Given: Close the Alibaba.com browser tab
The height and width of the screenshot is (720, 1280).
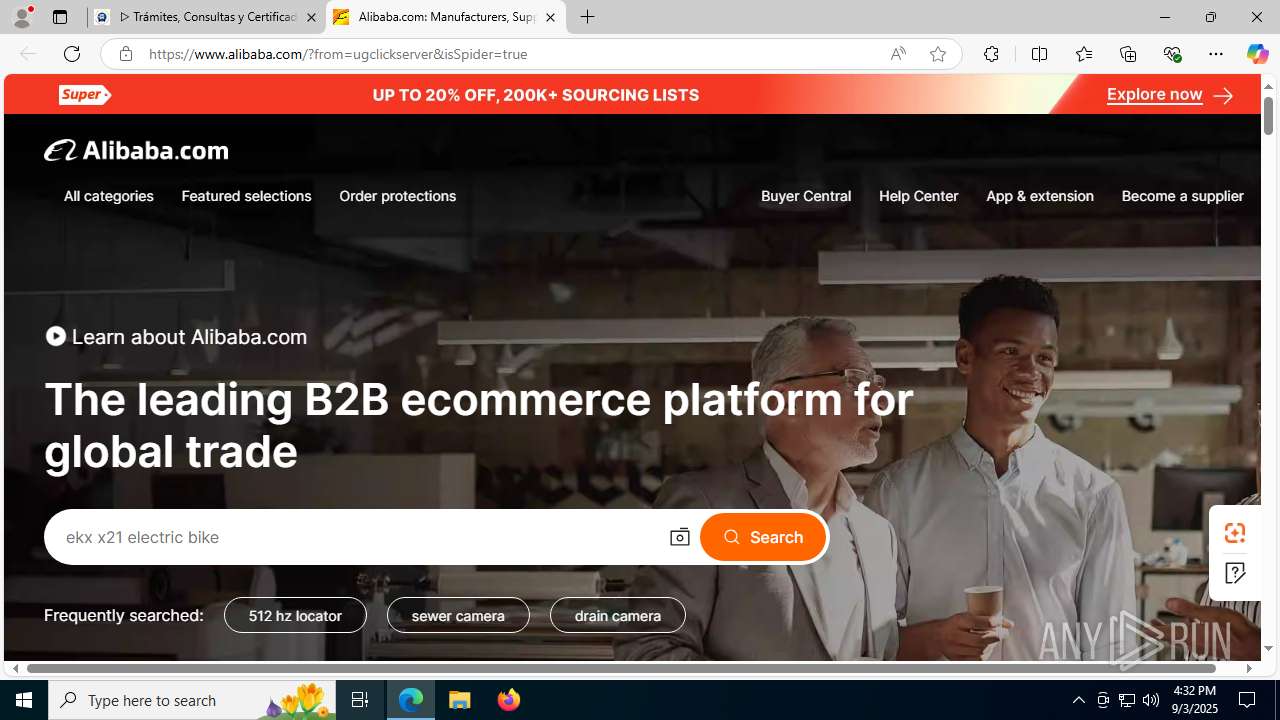Looking at the screenshot, I should click(x=550, y=17).
